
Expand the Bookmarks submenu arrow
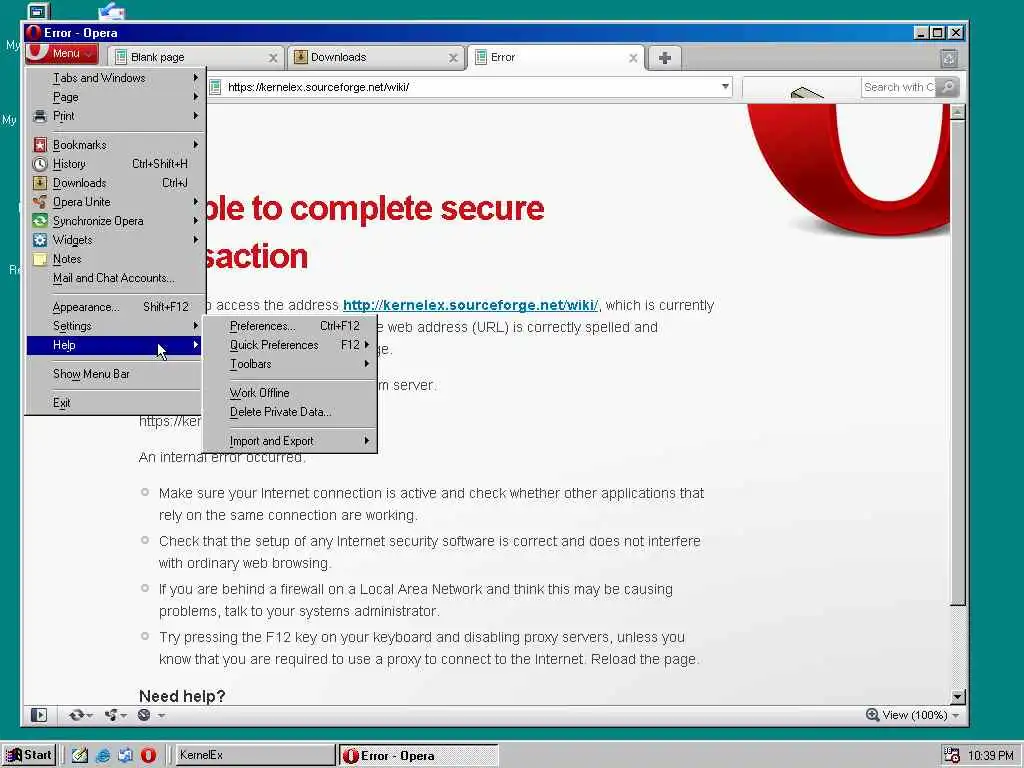click(x=195, y=144)
